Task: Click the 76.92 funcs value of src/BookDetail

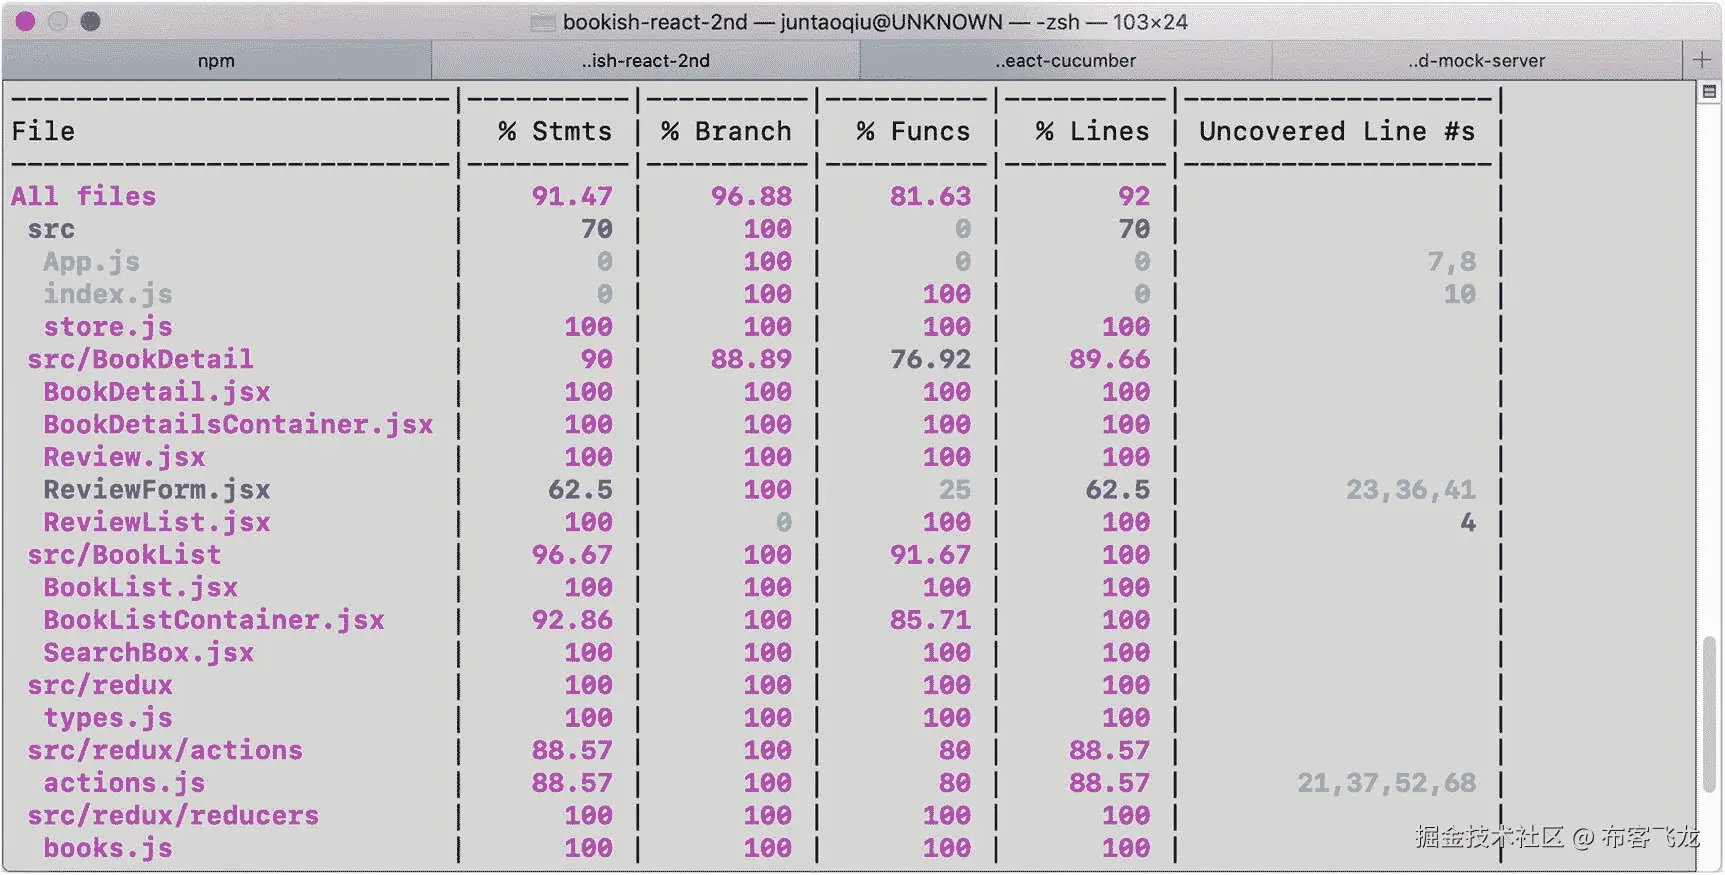Action: (930, 359)
